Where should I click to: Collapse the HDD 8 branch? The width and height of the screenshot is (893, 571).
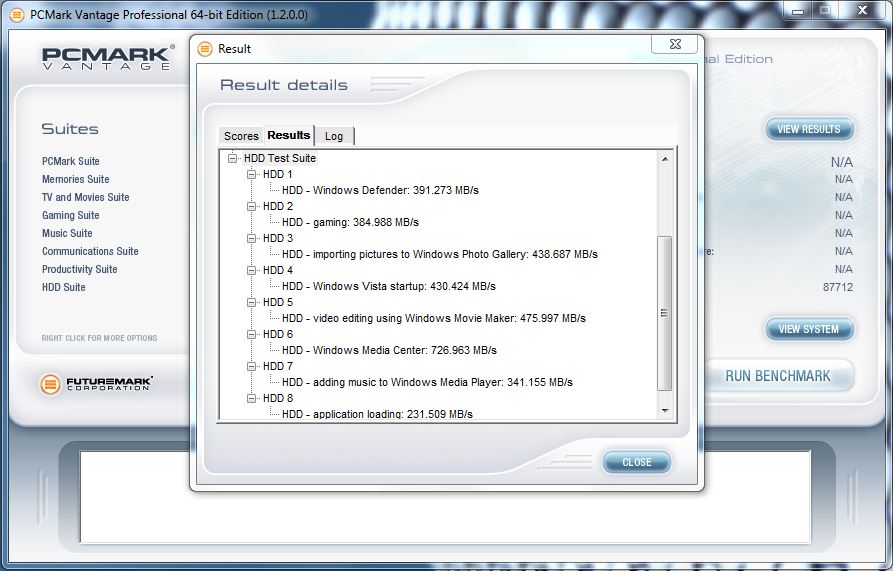pyautogui.click(x=252, y=398)
